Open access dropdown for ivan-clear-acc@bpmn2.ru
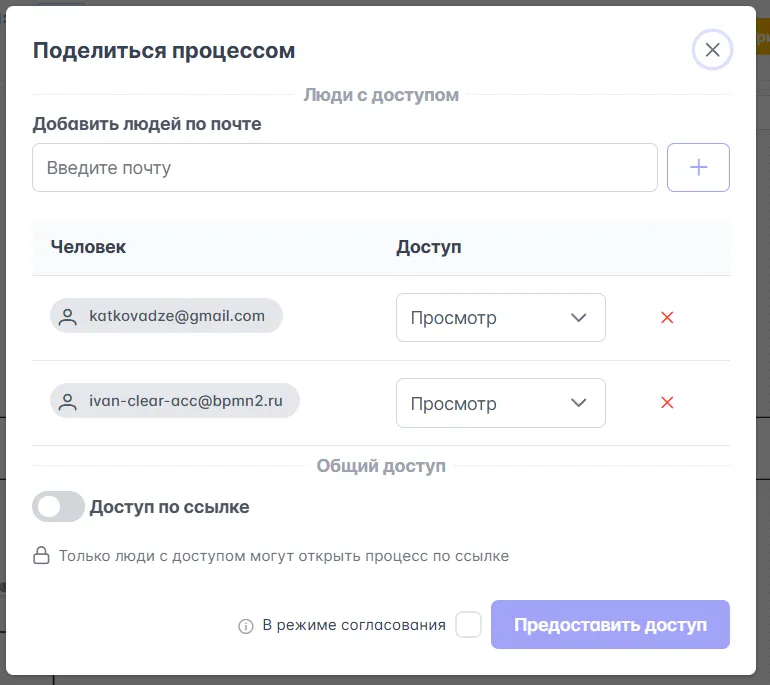Screen dimensions: 770x685 pyautogui.click(x=500, y=403)
